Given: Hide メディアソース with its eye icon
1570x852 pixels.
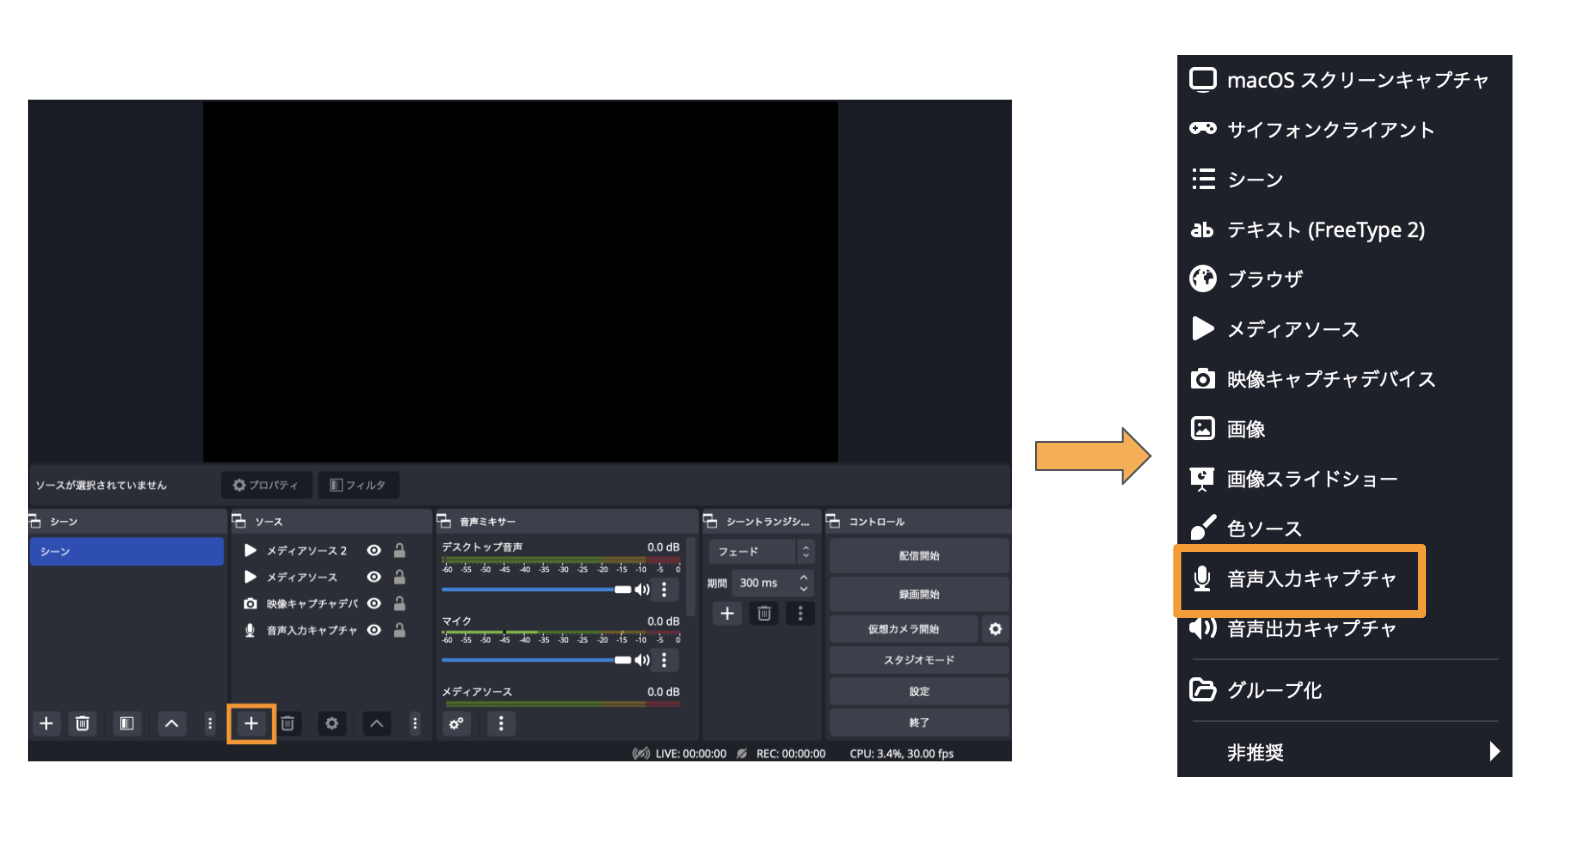Looking at the screenshot, I should [374, 577].
